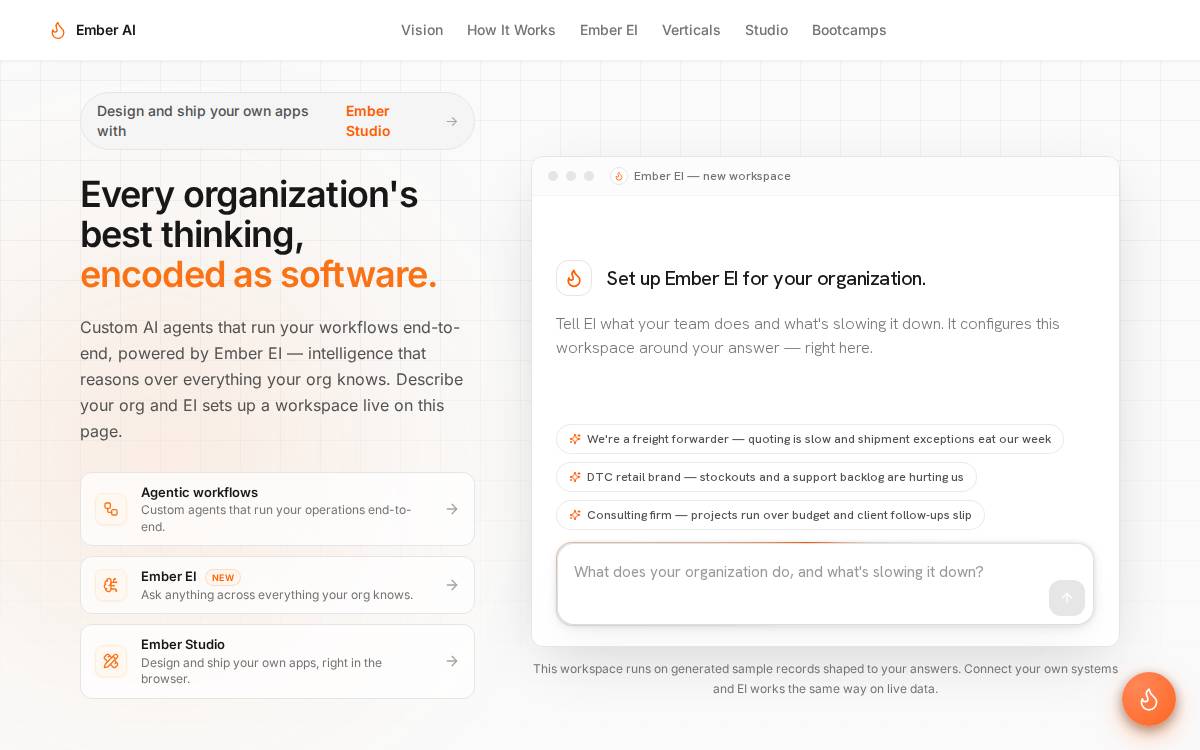Click the 'Ember EI — new workspace' title text

pos(712,176)
